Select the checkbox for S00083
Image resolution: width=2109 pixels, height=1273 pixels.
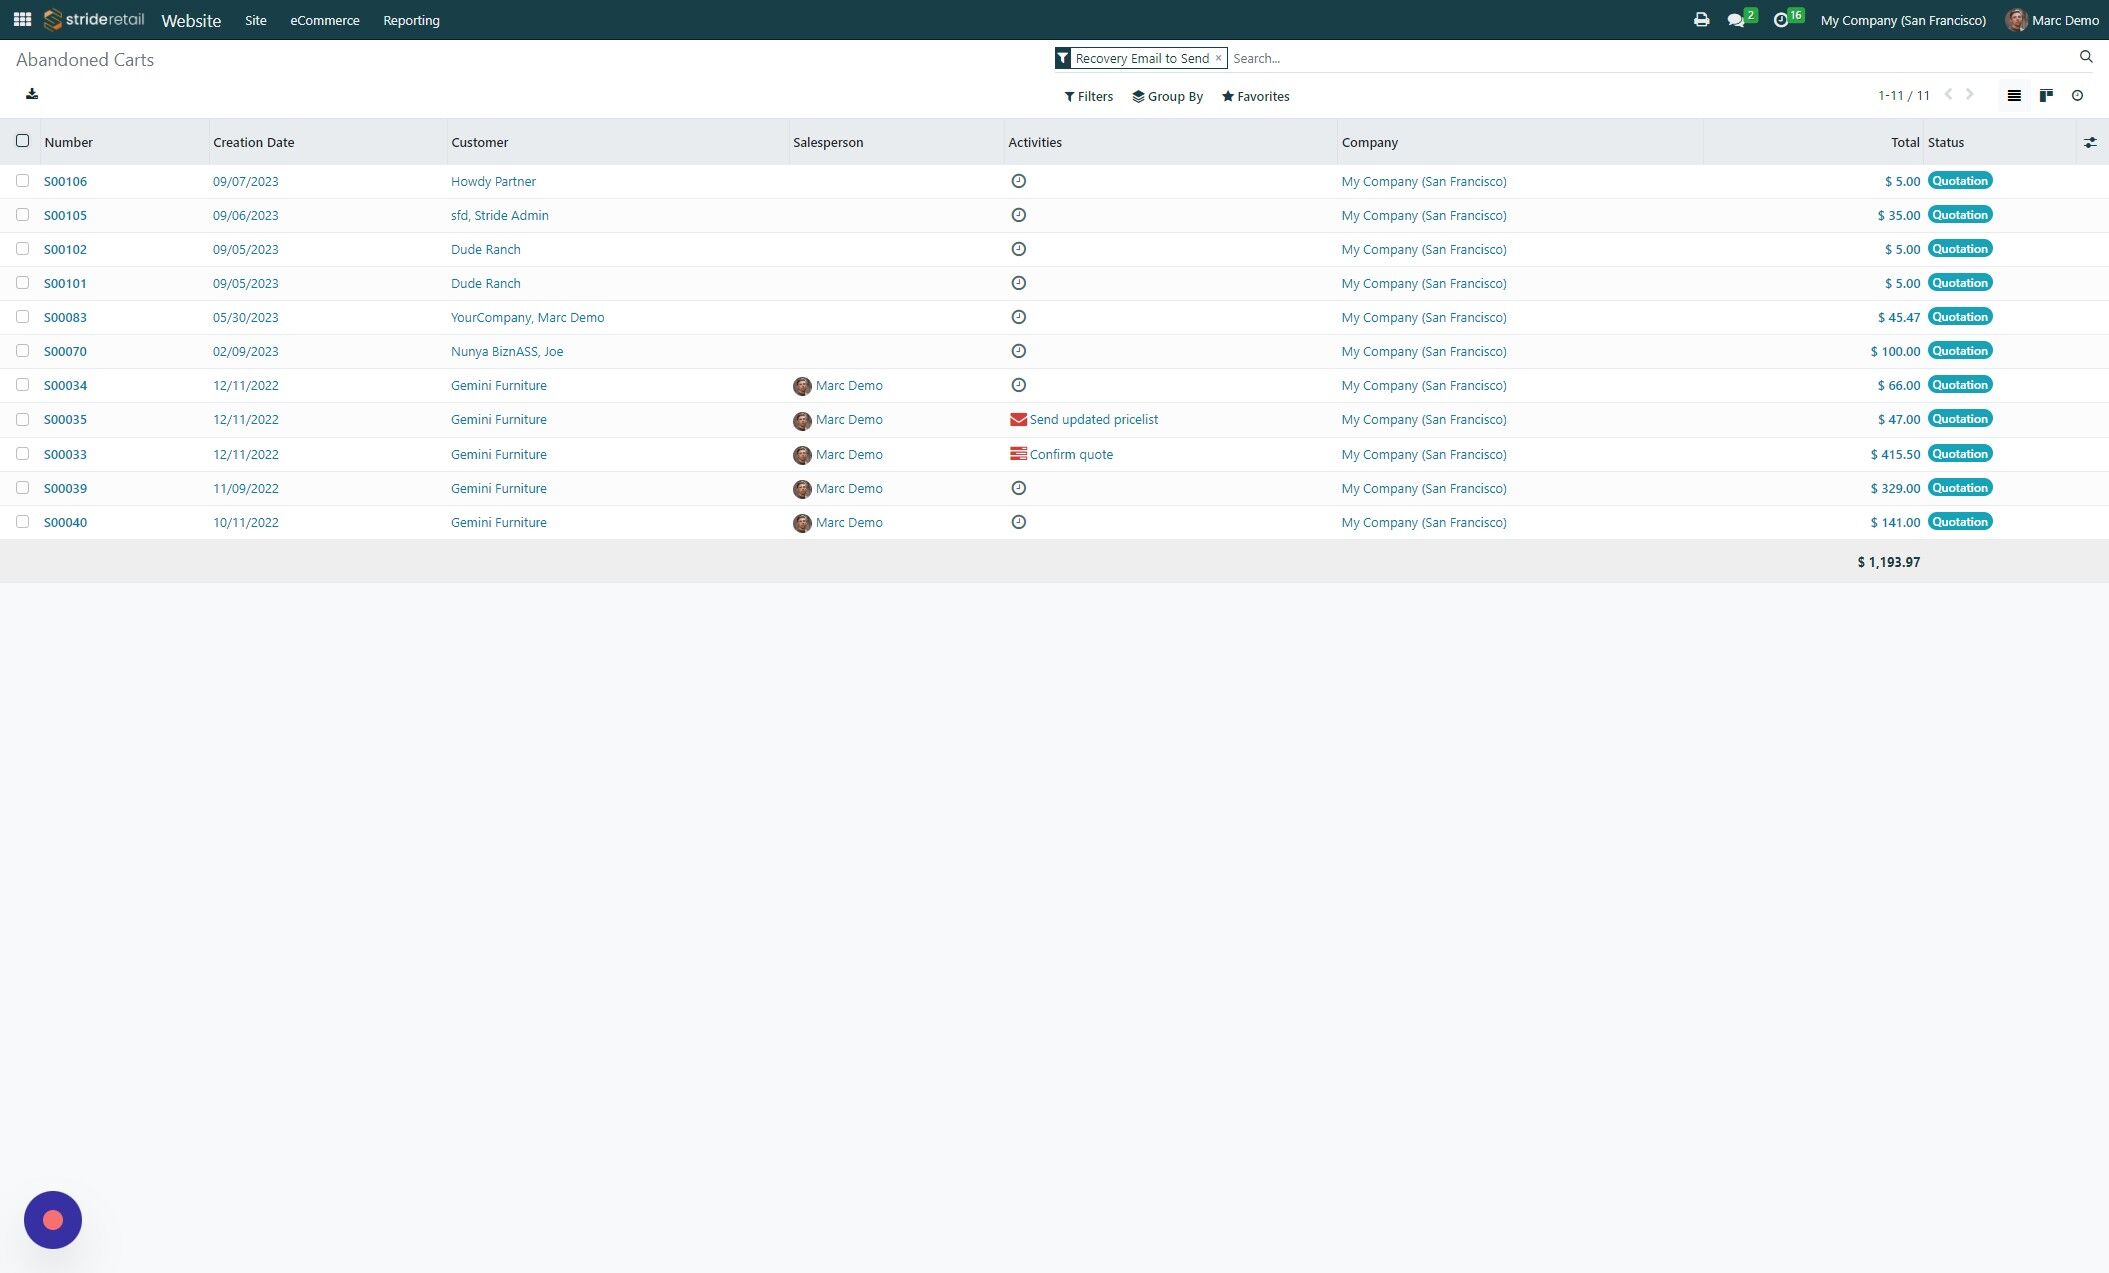pos(22,317)
